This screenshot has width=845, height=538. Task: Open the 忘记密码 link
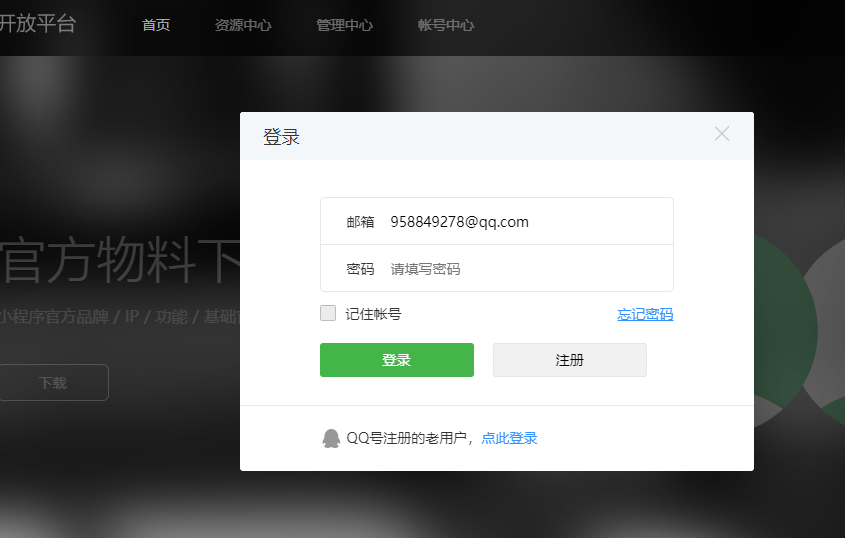645,314
